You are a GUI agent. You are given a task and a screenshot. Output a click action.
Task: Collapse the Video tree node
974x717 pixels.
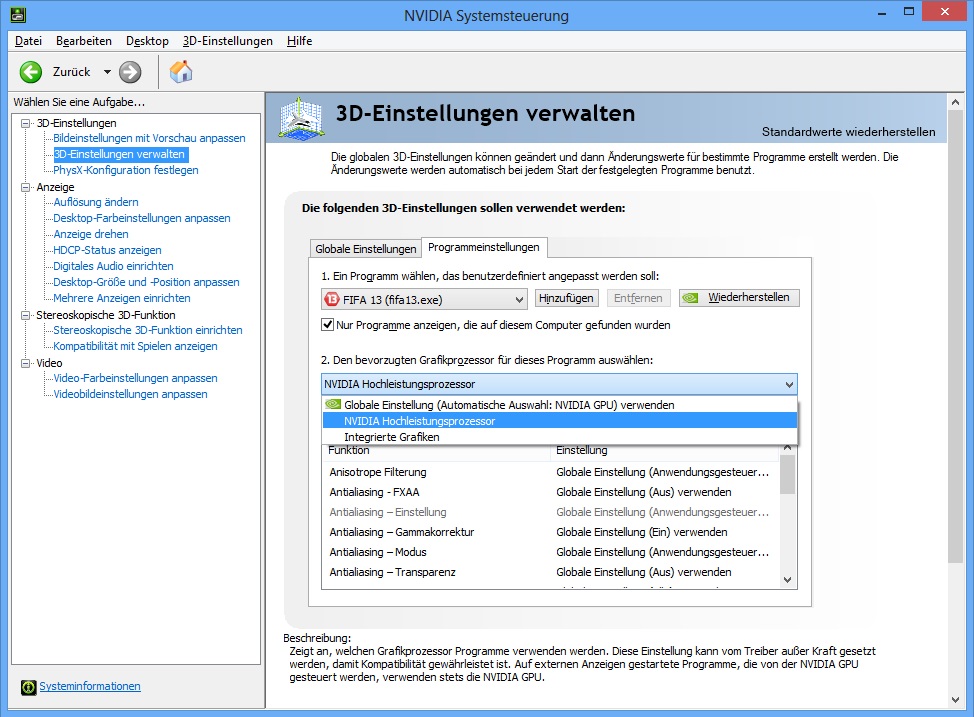(25, 363)
